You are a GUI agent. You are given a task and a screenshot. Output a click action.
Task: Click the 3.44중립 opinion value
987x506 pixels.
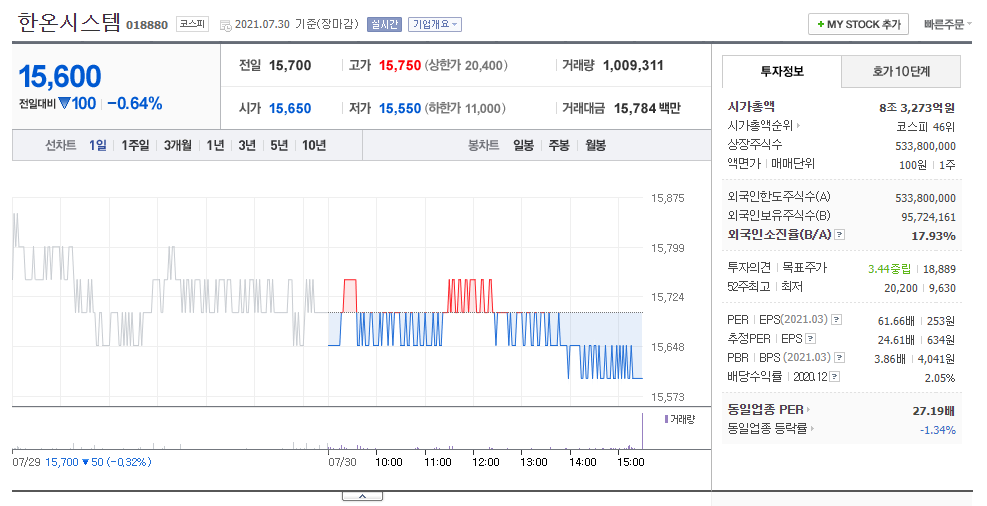tap(889, 269)
